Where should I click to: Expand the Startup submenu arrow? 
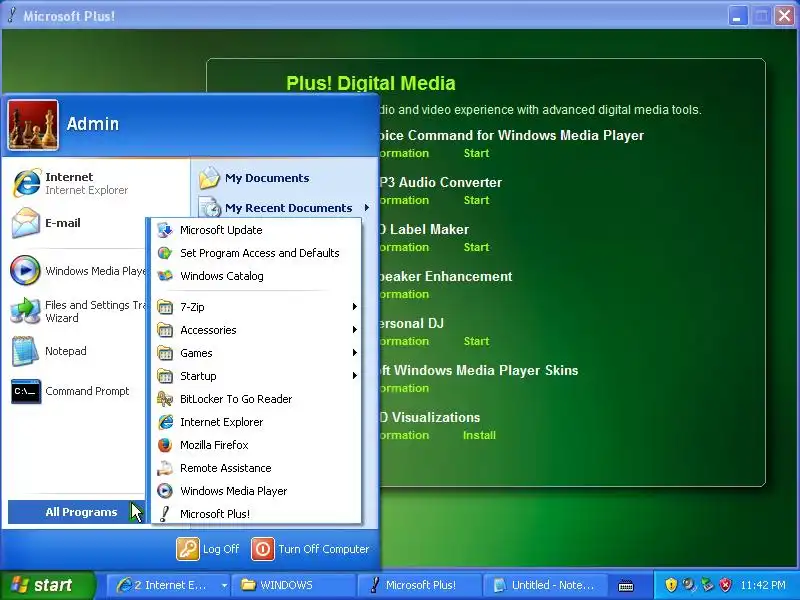coord(355,376)
